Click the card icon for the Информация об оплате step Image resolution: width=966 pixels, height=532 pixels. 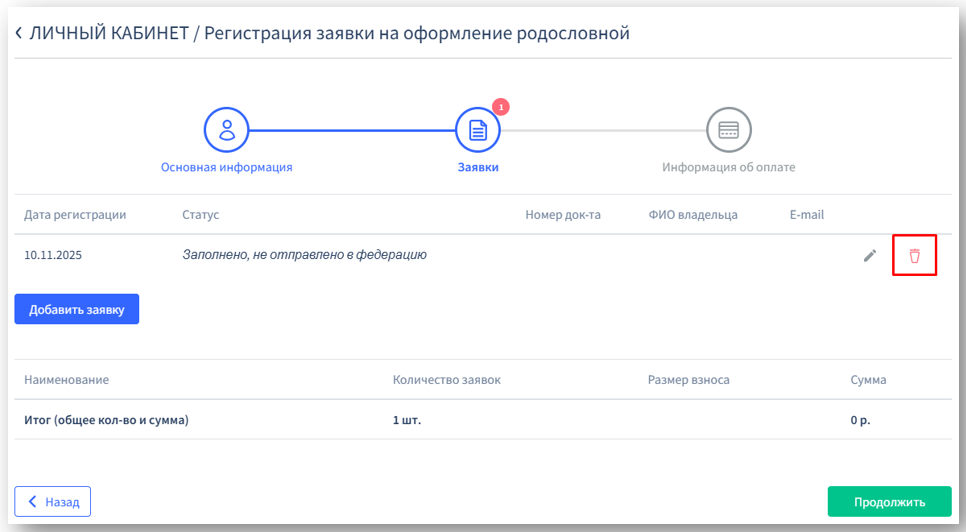[728, 129]
